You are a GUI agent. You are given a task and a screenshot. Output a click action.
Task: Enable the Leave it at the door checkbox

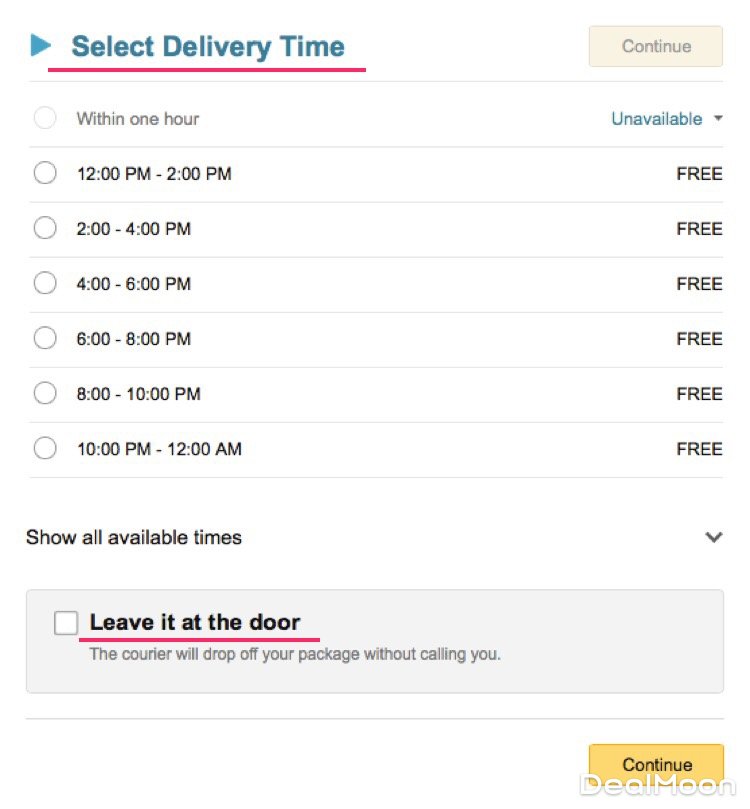tap(66, 623)
